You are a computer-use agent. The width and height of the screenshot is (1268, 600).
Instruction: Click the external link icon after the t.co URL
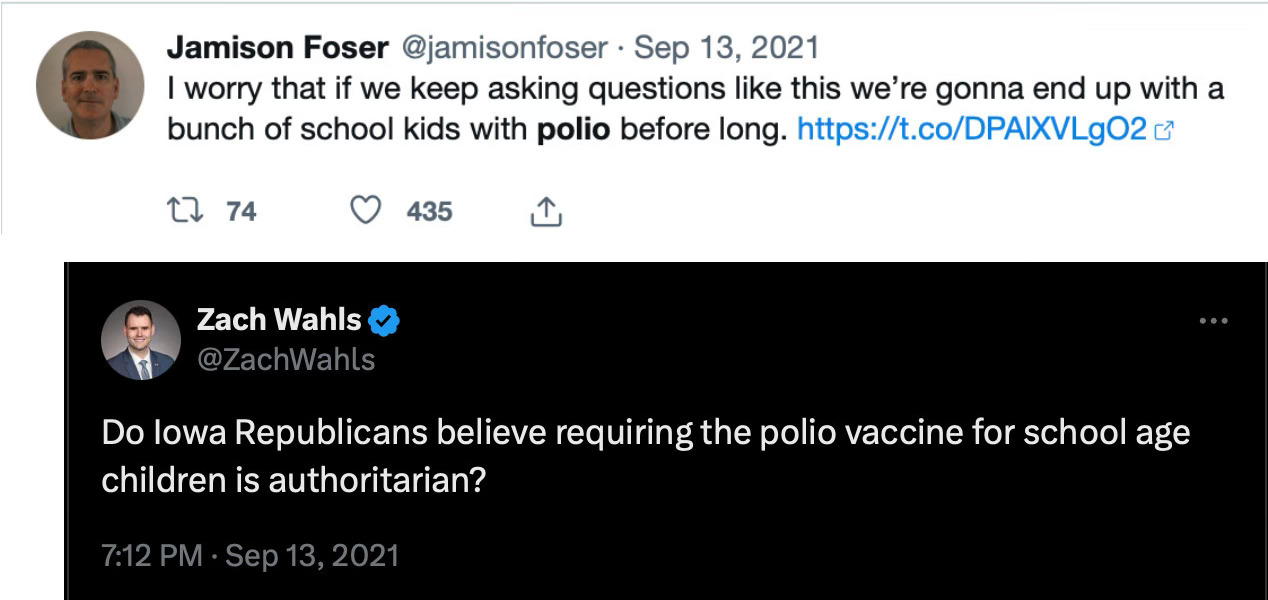tap(1162, 131)
